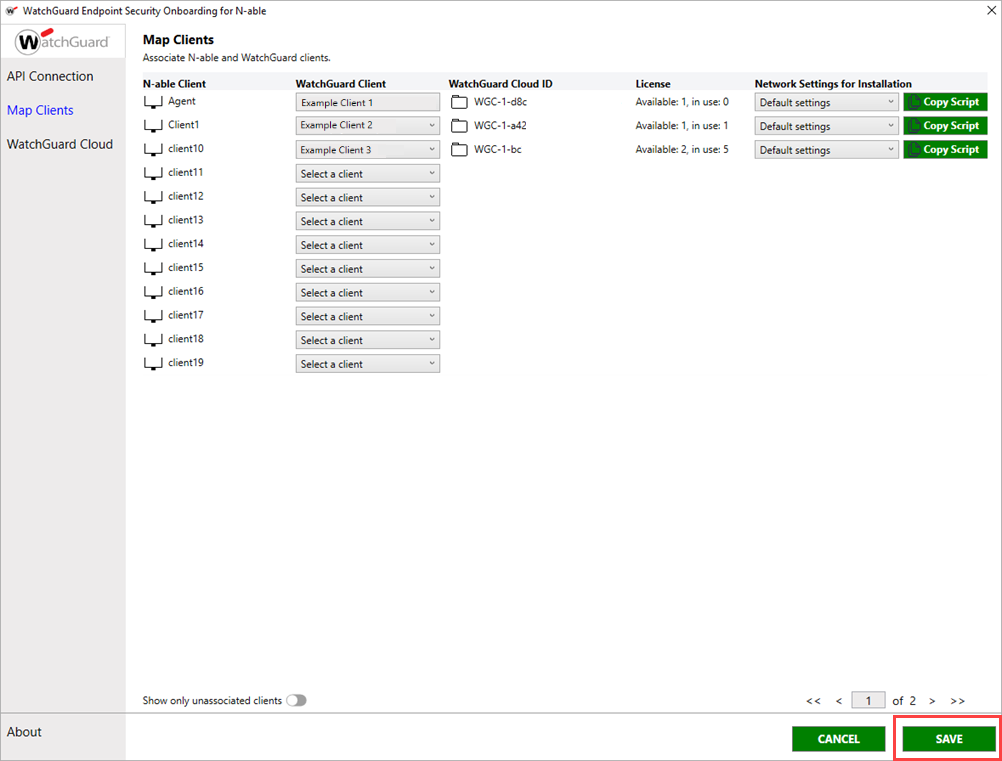Image resolution: width=1002 pixels, height=761 pixels.
Task: Click the WGC-1-bc cloud ID text
Action: point(498,149)
